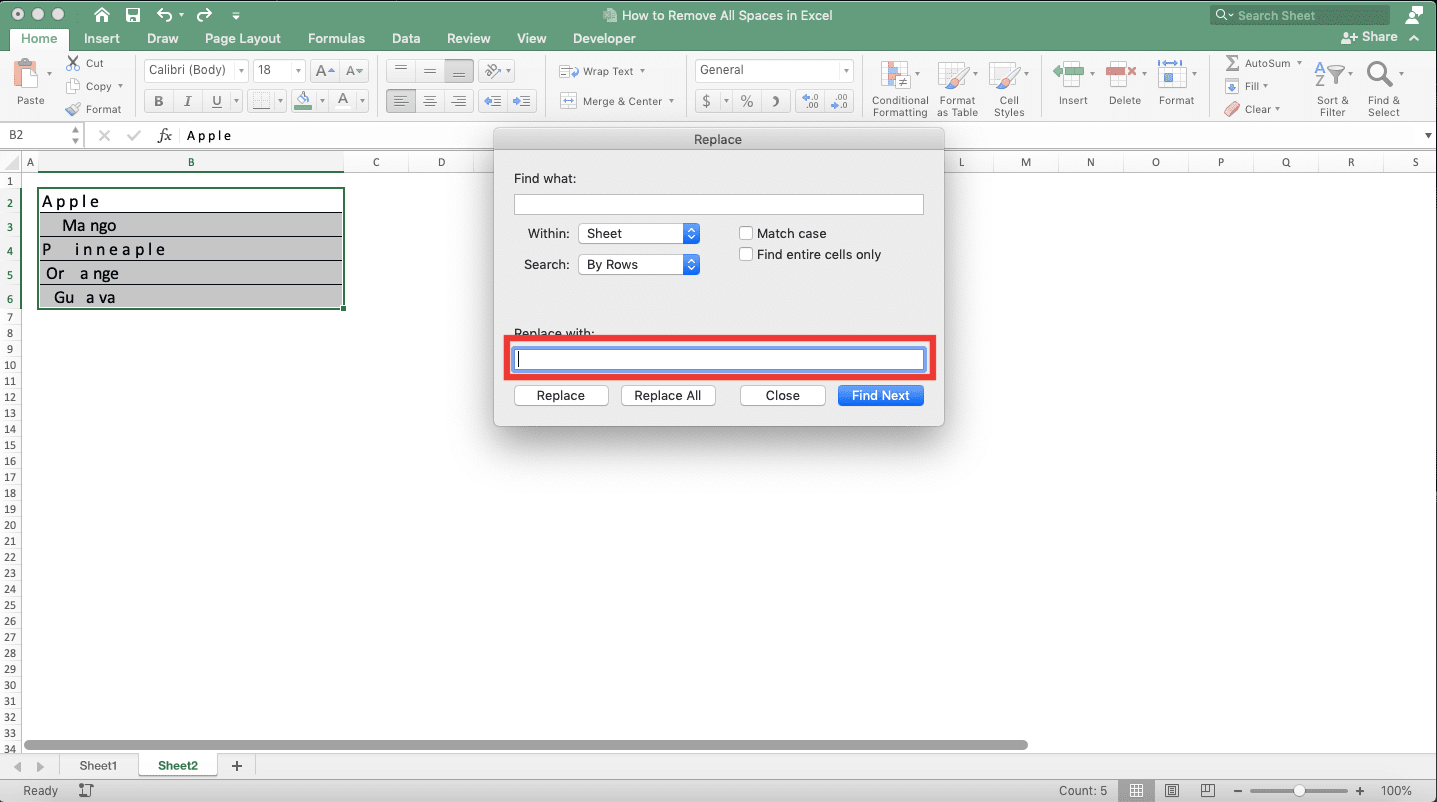Apply comma style number format
1437x802 pixels.
(x=775, y=101)
